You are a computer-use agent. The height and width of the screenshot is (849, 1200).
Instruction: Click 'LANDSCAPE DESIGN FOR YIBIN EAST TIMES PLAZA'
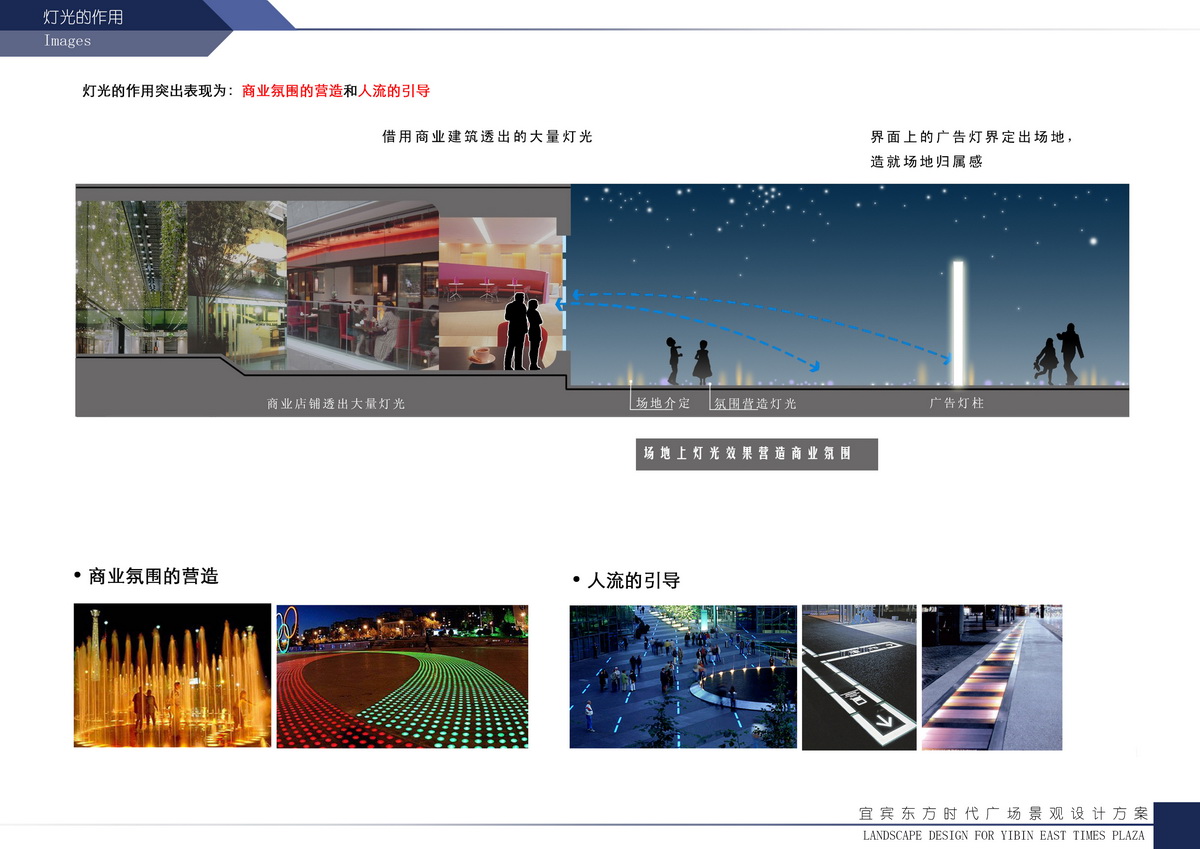tap(1003, 836)
